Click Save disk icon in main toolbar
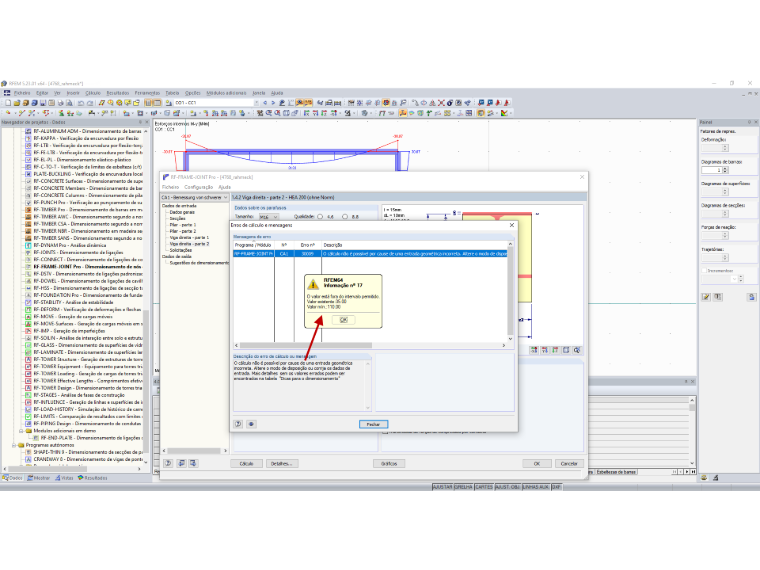Screen dimensions: 760x570 (43, 103)
